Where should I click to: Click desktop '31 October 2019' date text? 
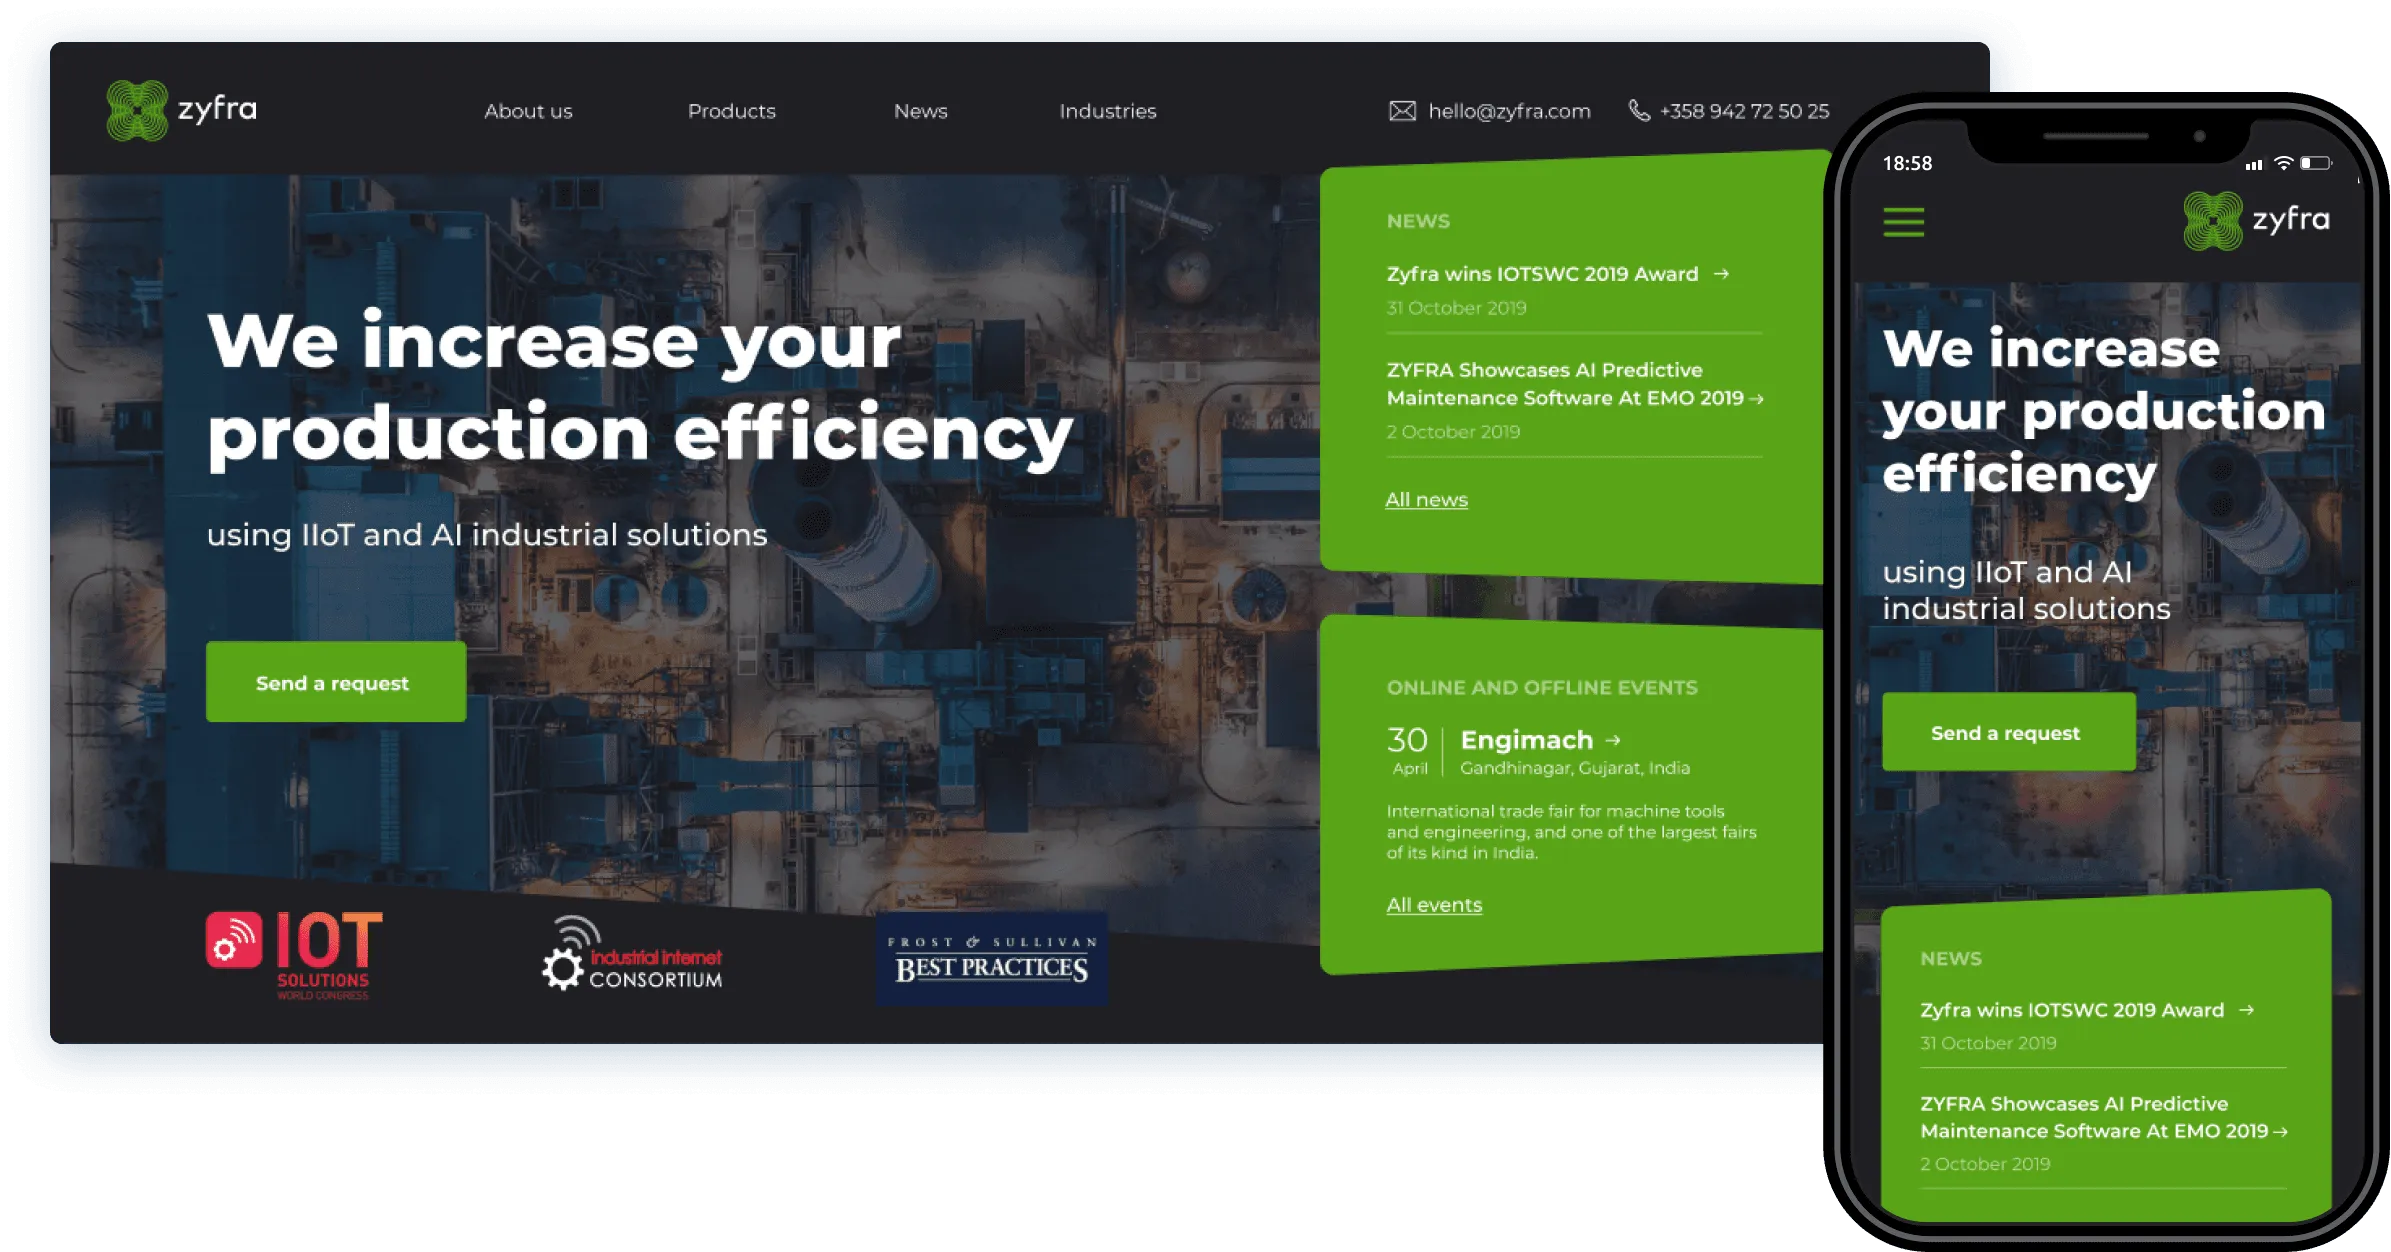click(x=1456, y=308)
